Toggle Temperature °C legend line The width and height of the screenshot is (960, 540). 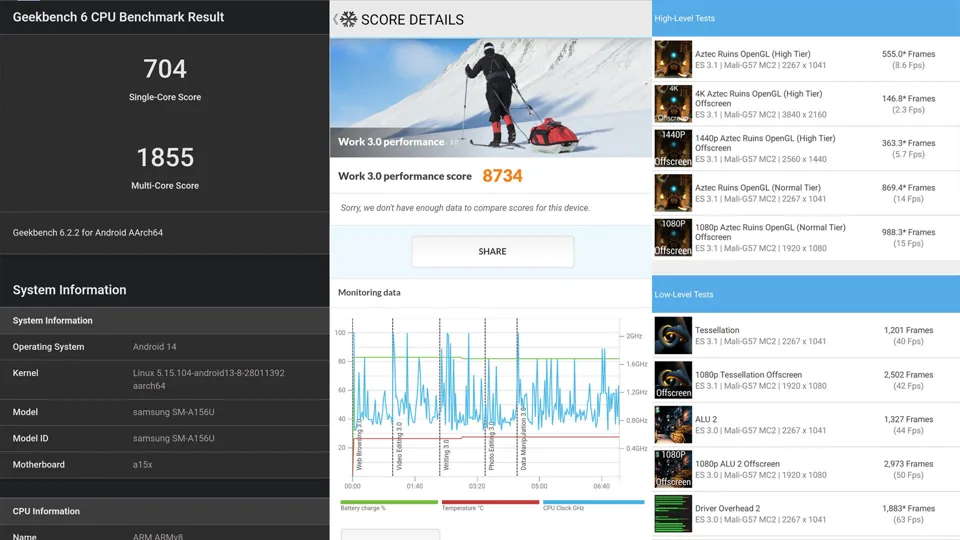(x=490, y=505)
